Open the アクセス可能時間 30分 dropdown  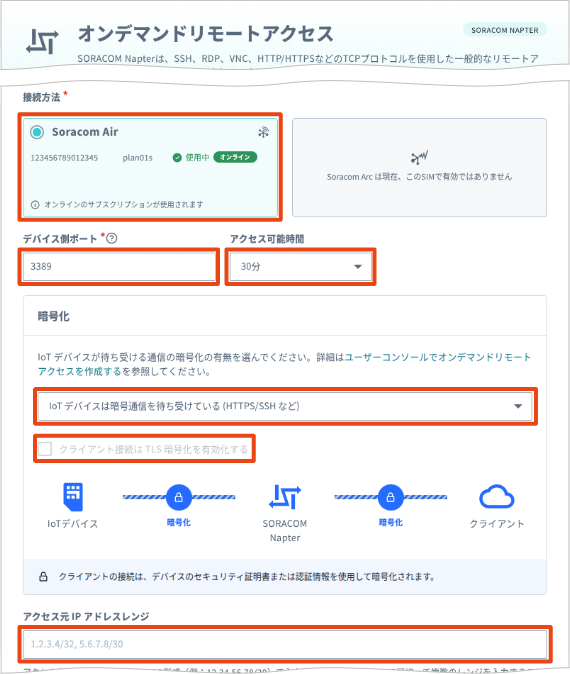coord(300,267)
